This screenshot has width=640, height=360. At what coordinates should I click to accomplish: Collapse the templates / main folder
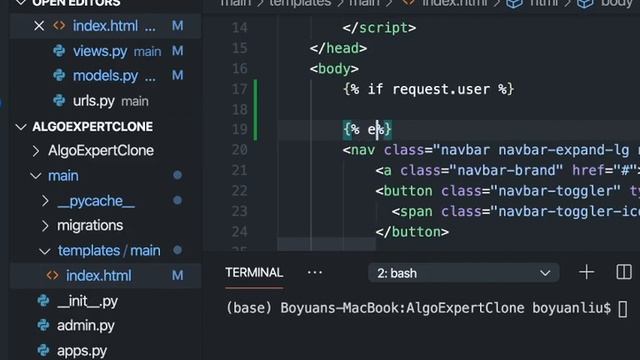[x=44, y=251]
